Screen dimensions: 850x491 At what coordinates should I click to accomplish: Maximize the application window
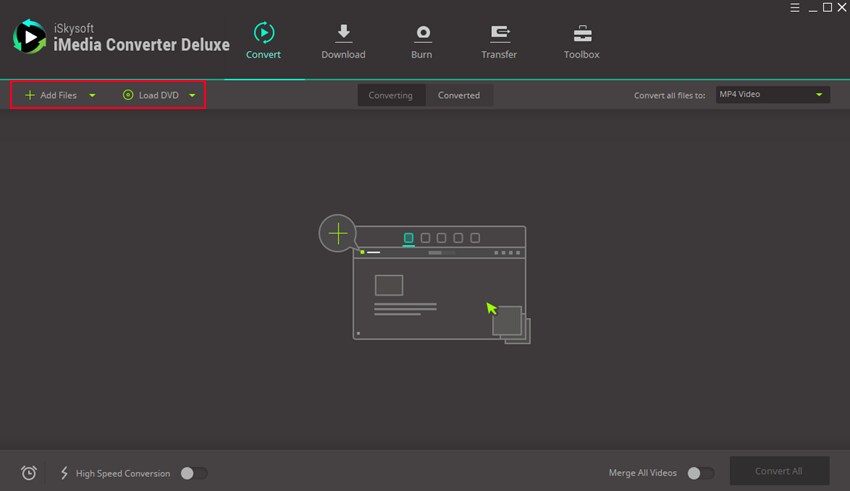tap(827, 8)
